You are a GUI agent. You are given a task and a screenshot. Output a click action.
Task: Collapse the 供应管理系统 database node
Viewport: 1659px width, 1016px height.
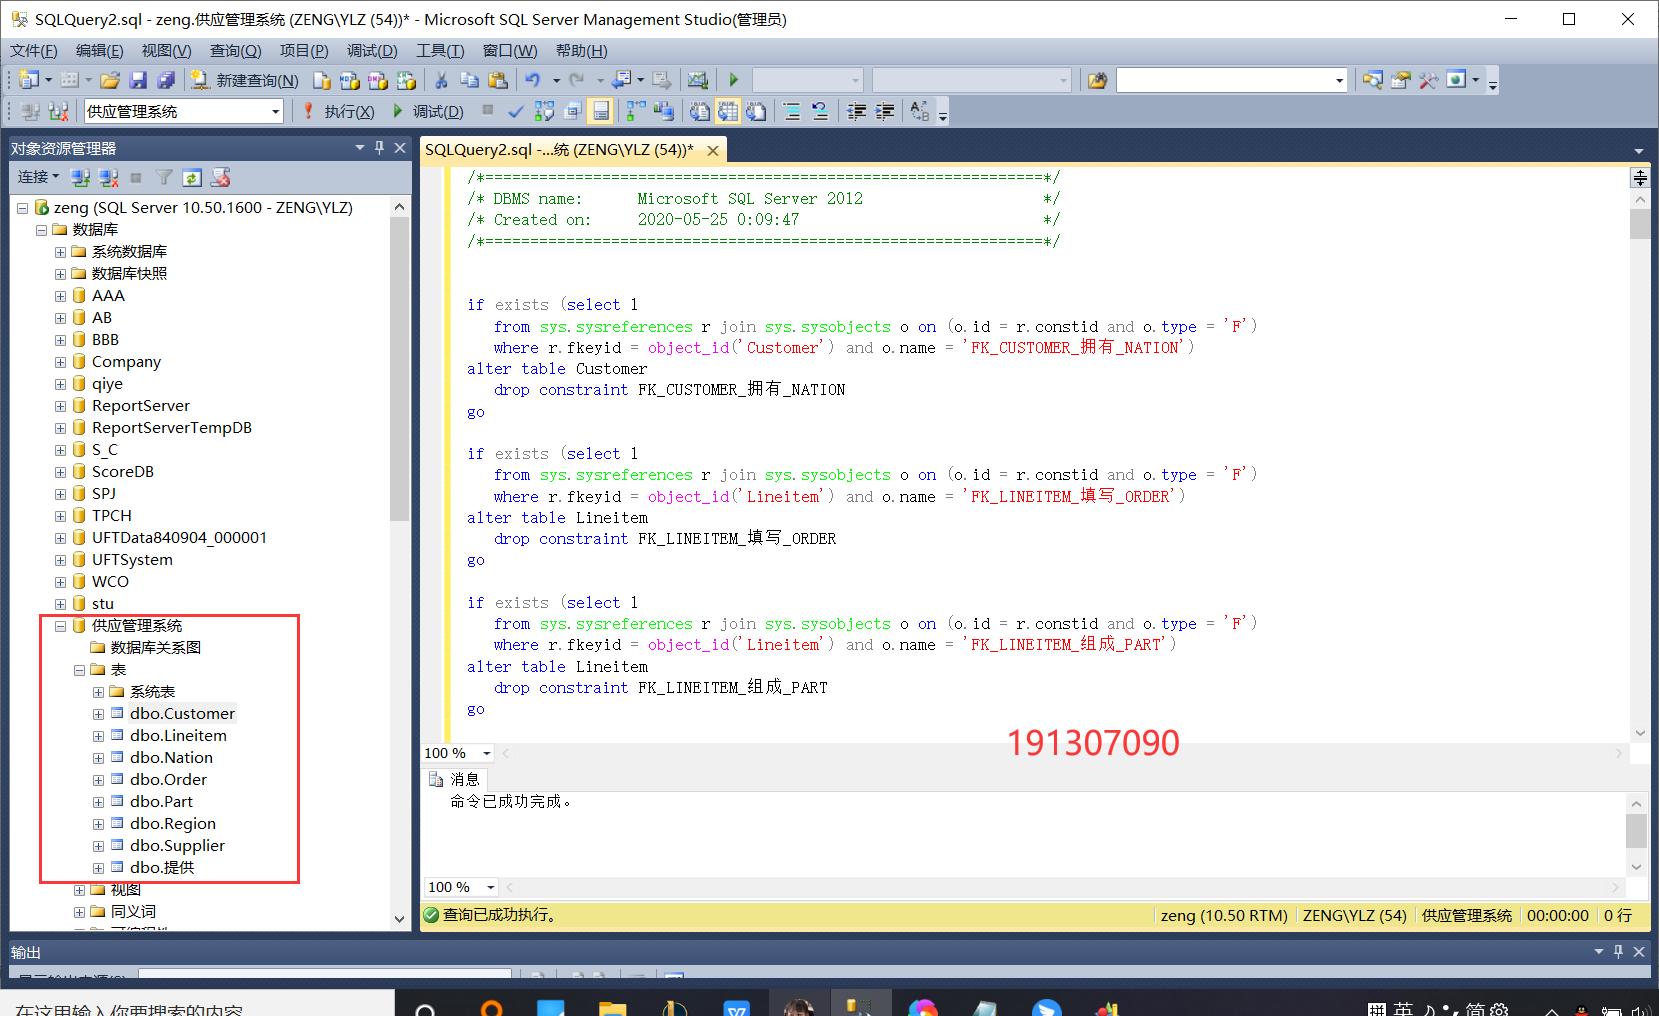point(61,626)
